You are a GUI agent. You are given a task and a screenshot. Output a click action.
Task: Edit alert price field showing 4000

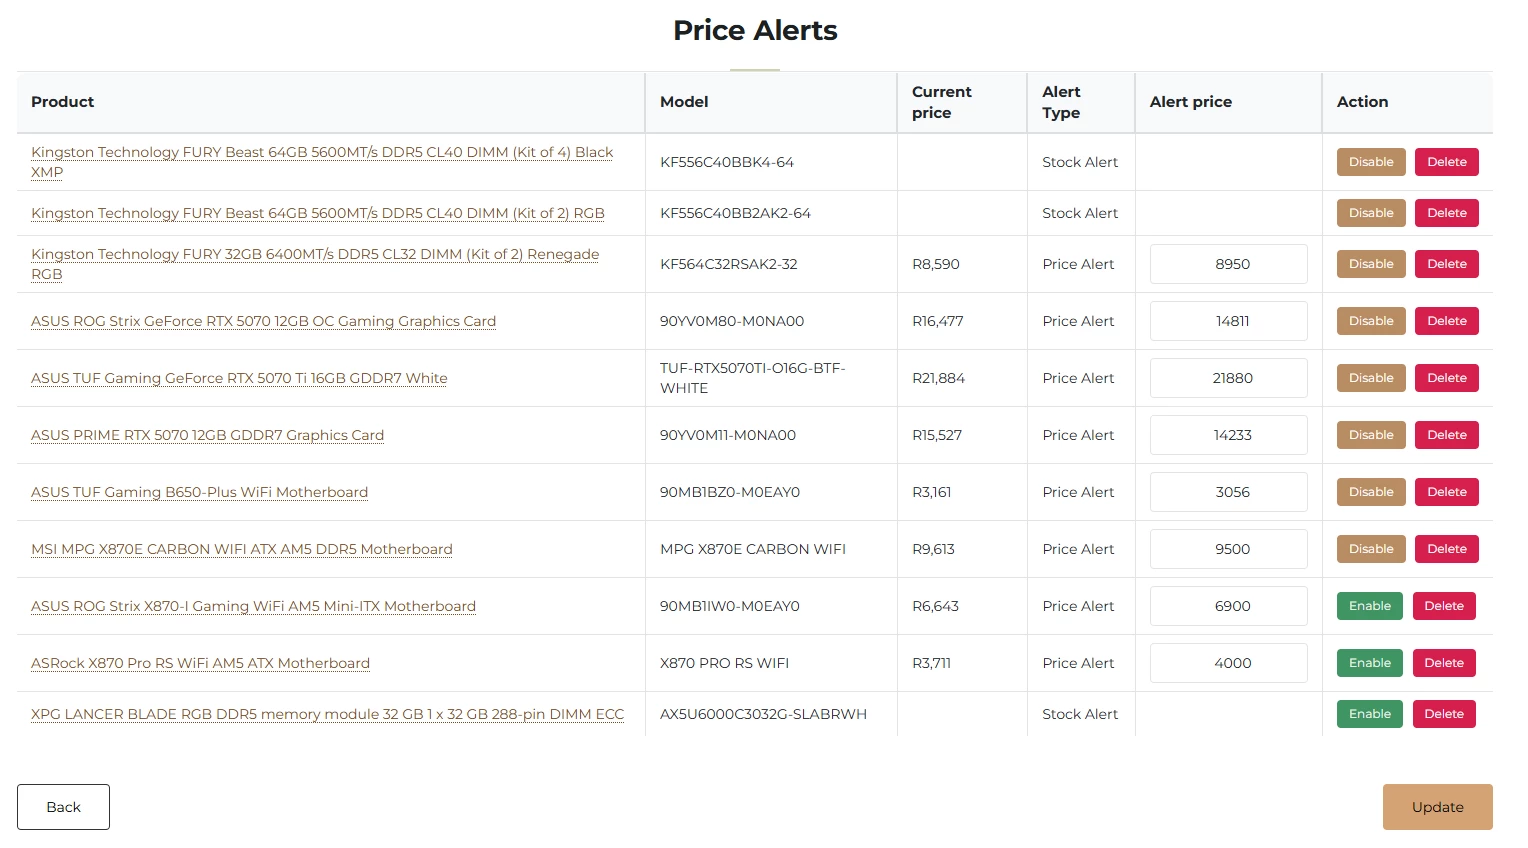1229,663
